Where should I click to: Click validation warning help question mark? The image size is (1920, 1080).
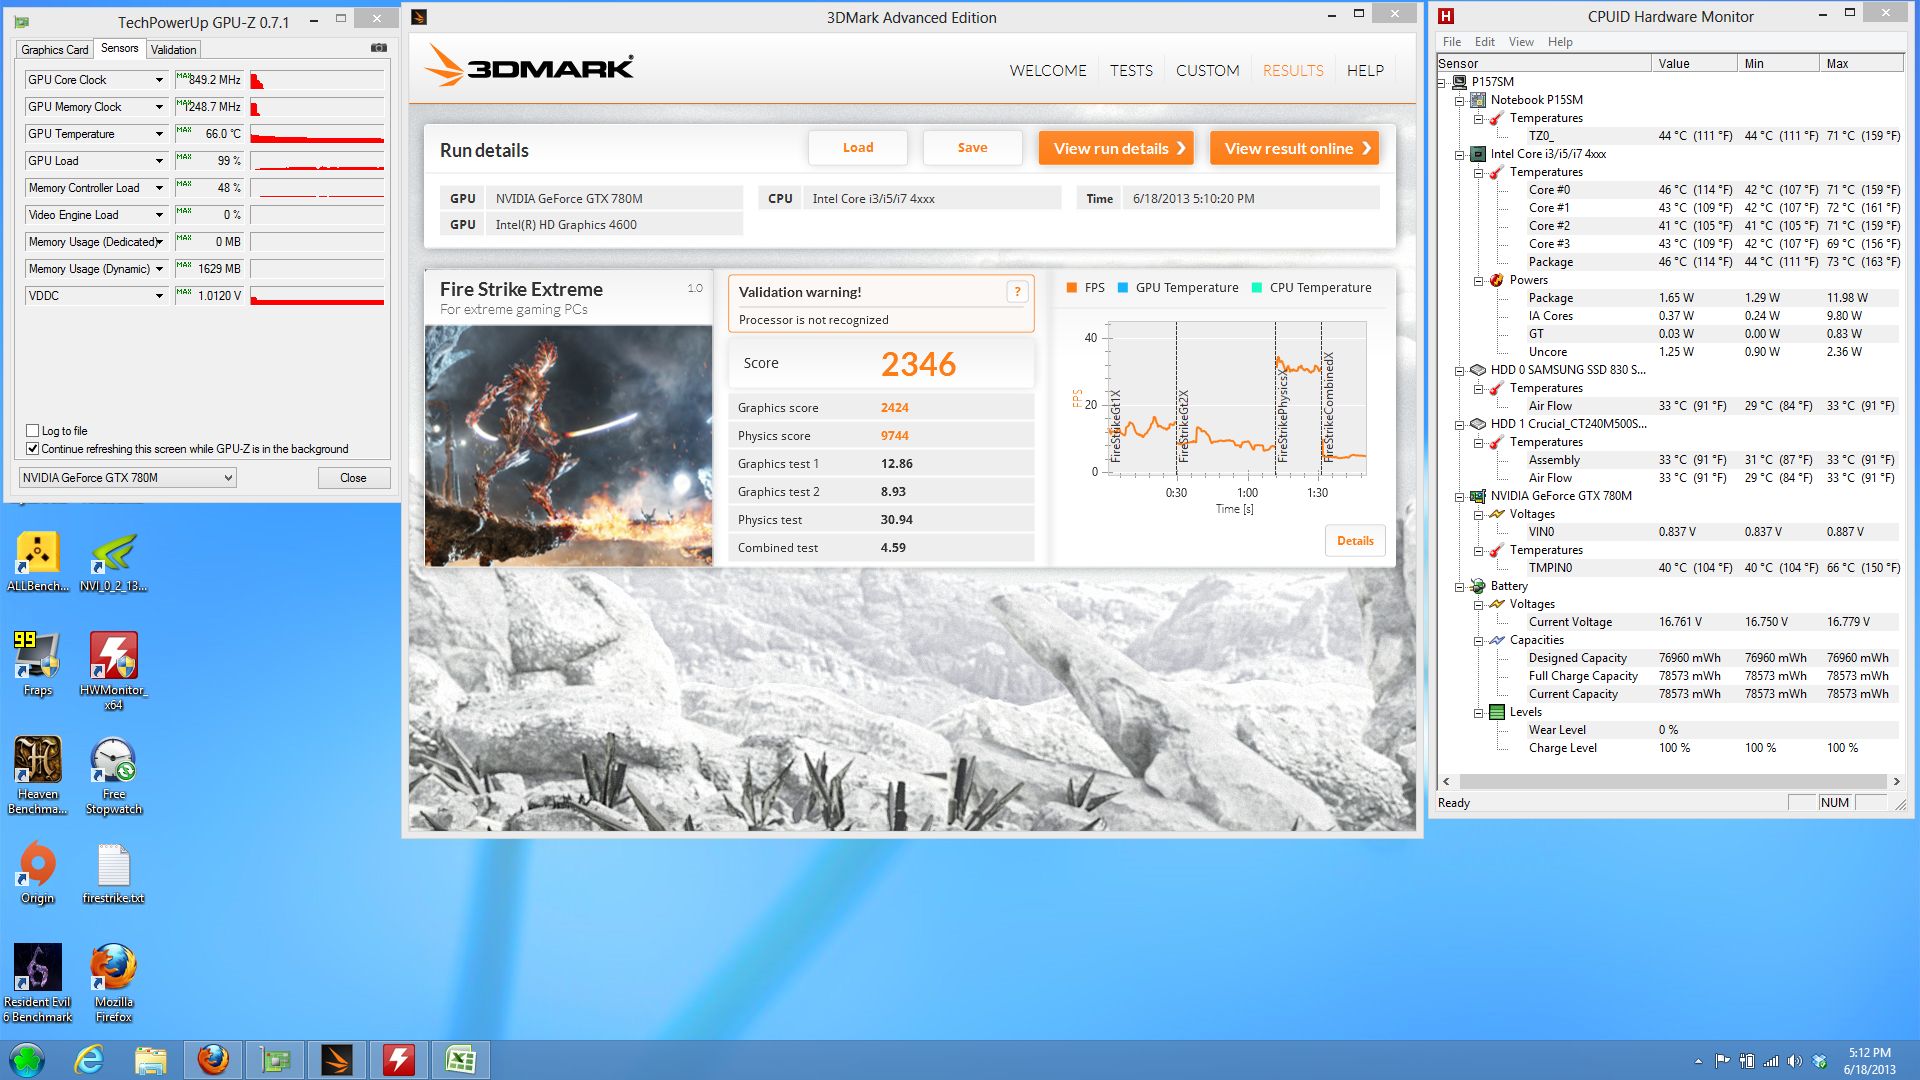[1017, 292]
